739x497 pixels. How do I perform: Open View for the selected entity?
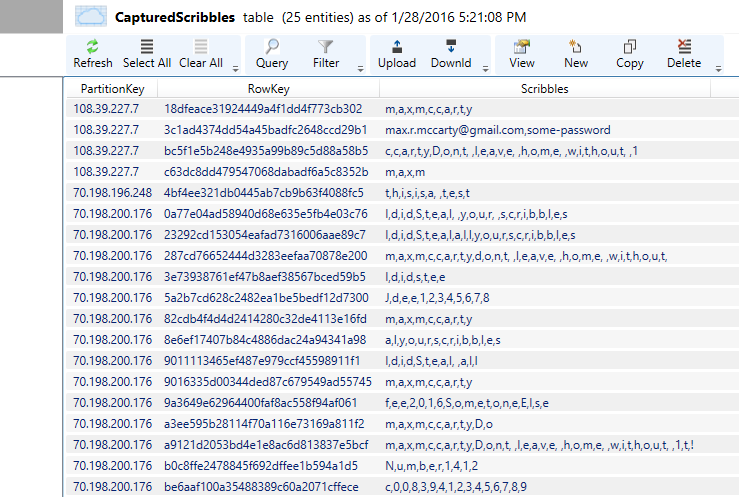point(522,47)
